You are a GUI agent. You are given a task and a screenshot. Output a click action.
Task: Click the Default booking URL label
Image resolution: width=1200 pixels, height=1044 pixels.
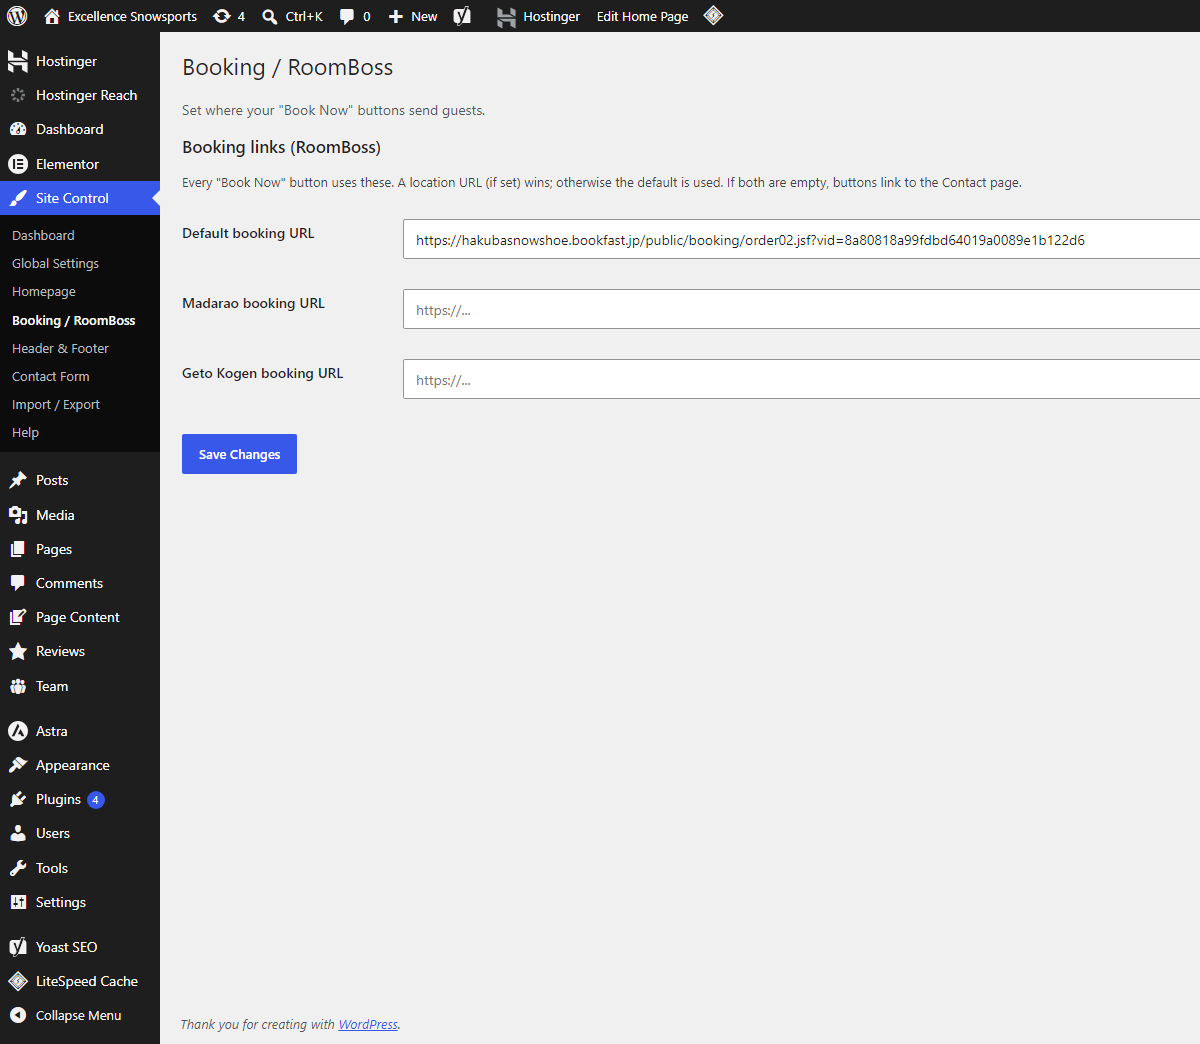[248, 233]
